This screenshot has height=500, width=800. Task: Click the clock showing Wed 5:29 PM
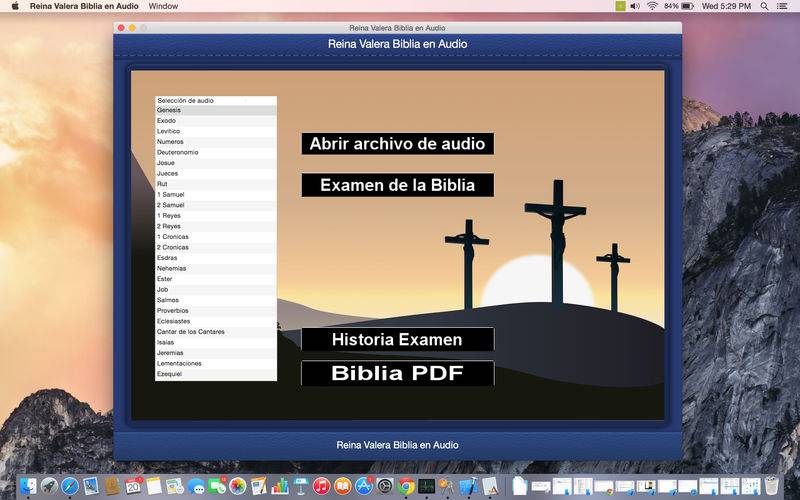727,6
